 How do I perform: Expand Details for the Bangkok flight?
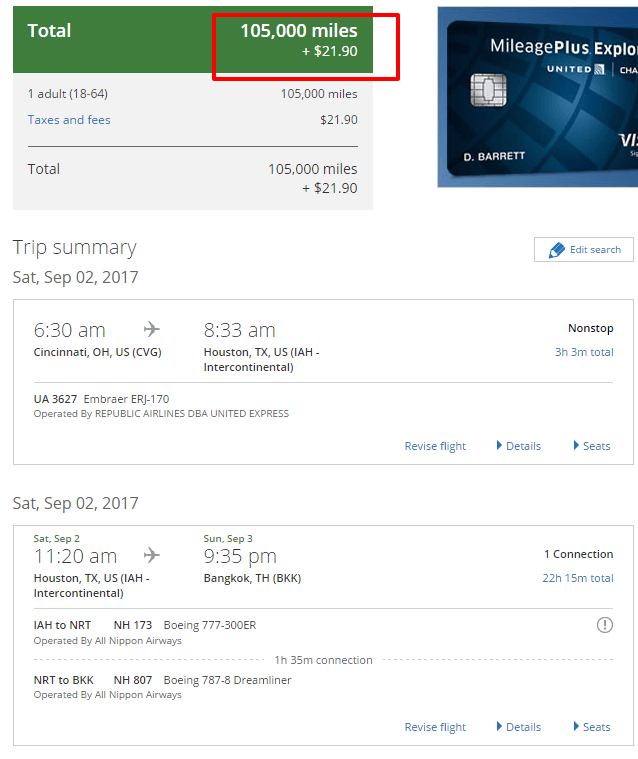click(x=519, y=727)
